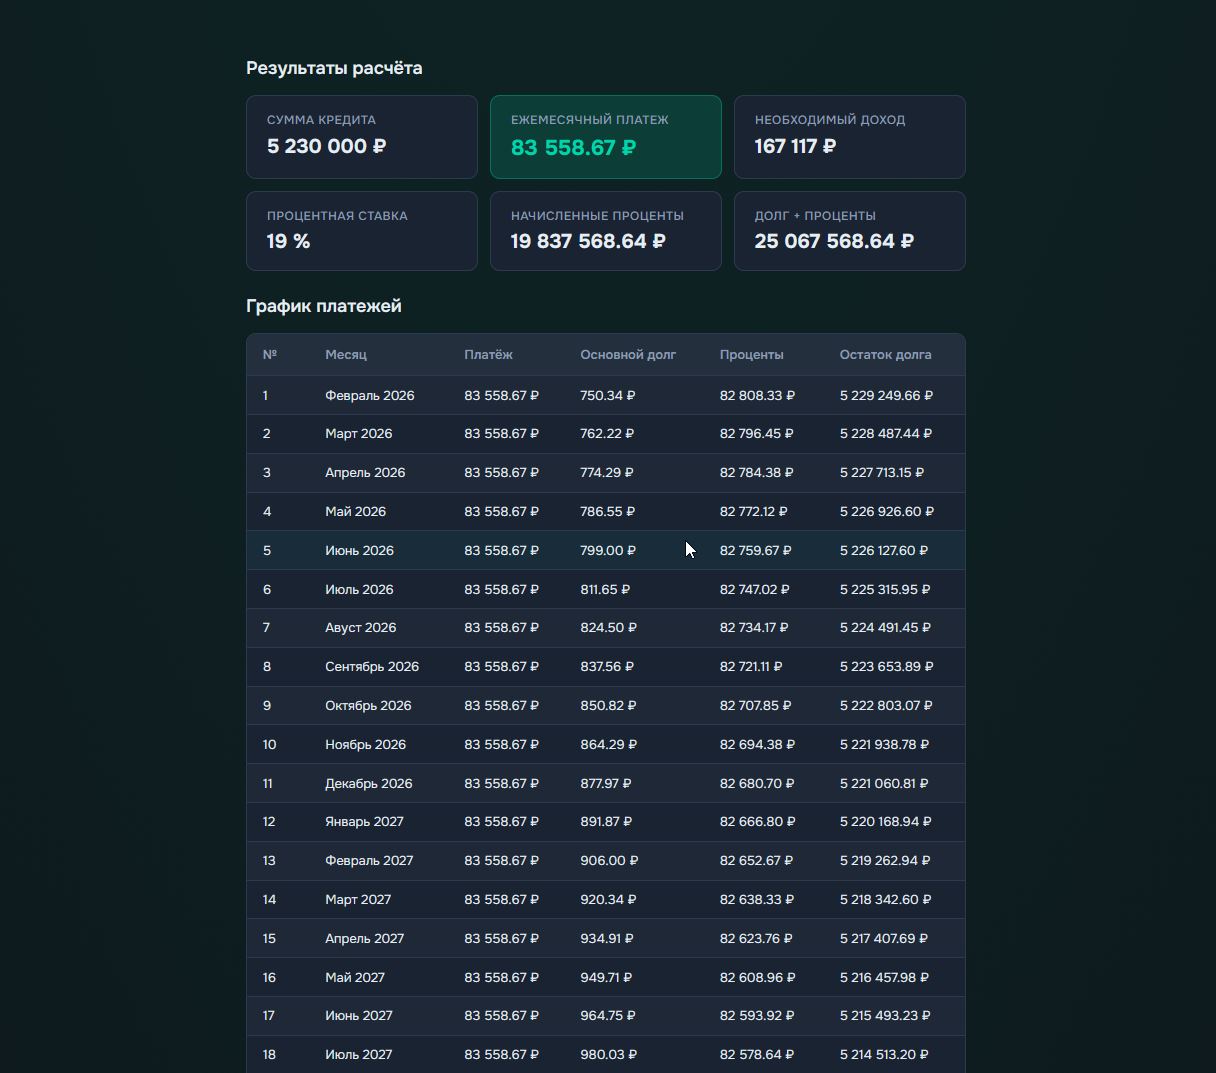Click principal amount 906.00 ₽ cell

point(608,861)
